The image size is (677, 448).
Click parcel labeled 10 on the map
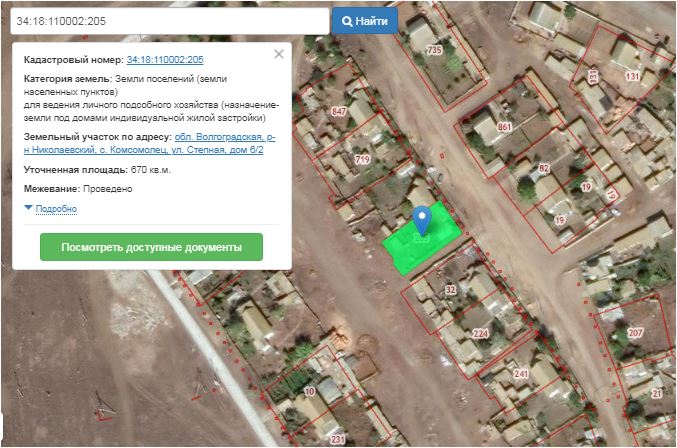coord(309,390)
